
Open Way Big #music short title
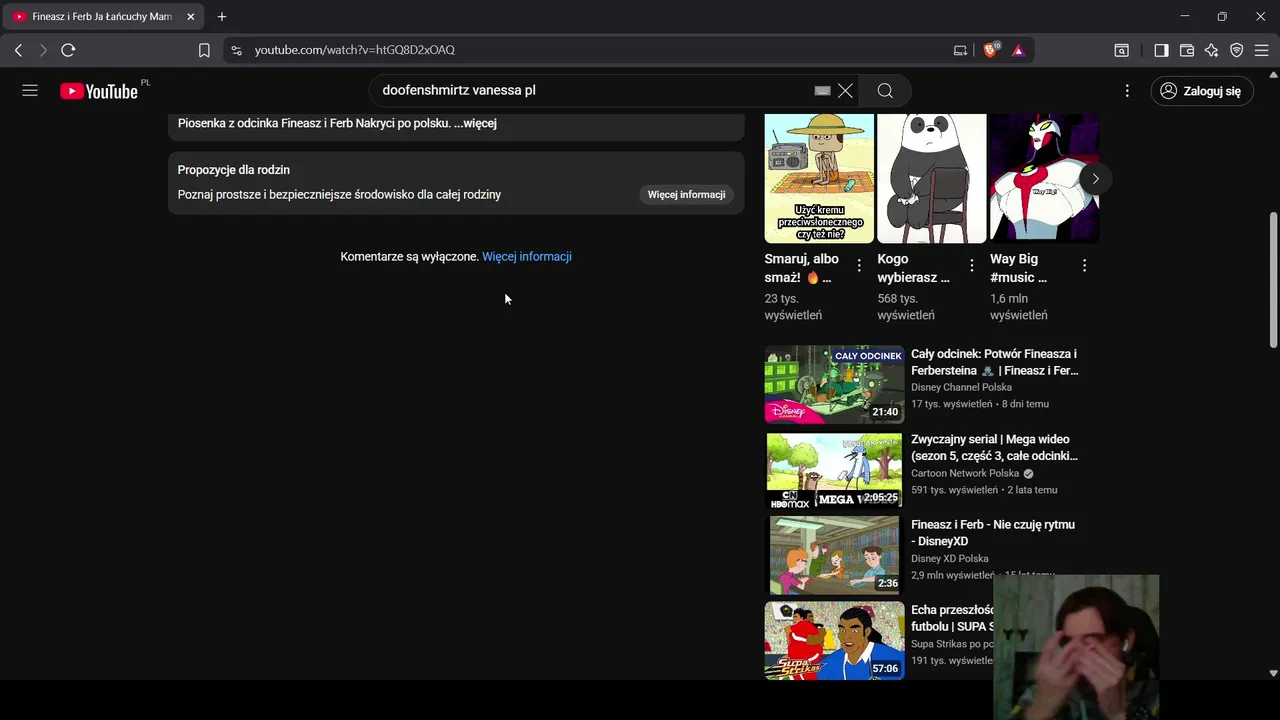point(1019,268)
